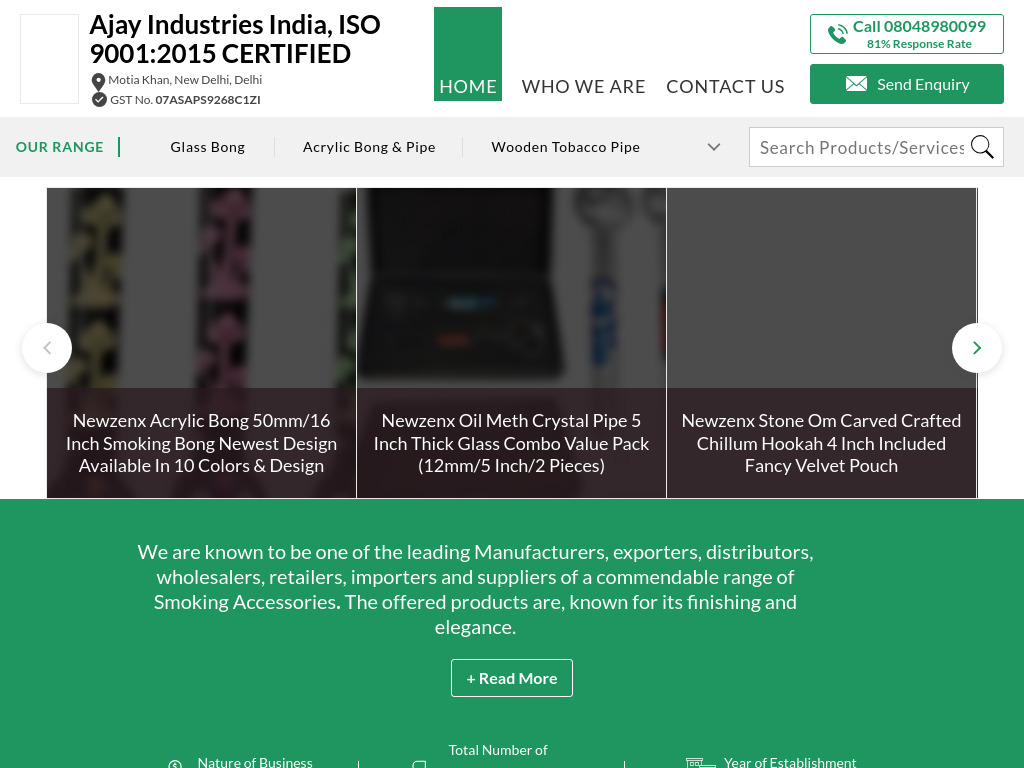Select Wooden Tobacco Pipe category
This screenshot has width=1024, height=768.
pos(566,147)
